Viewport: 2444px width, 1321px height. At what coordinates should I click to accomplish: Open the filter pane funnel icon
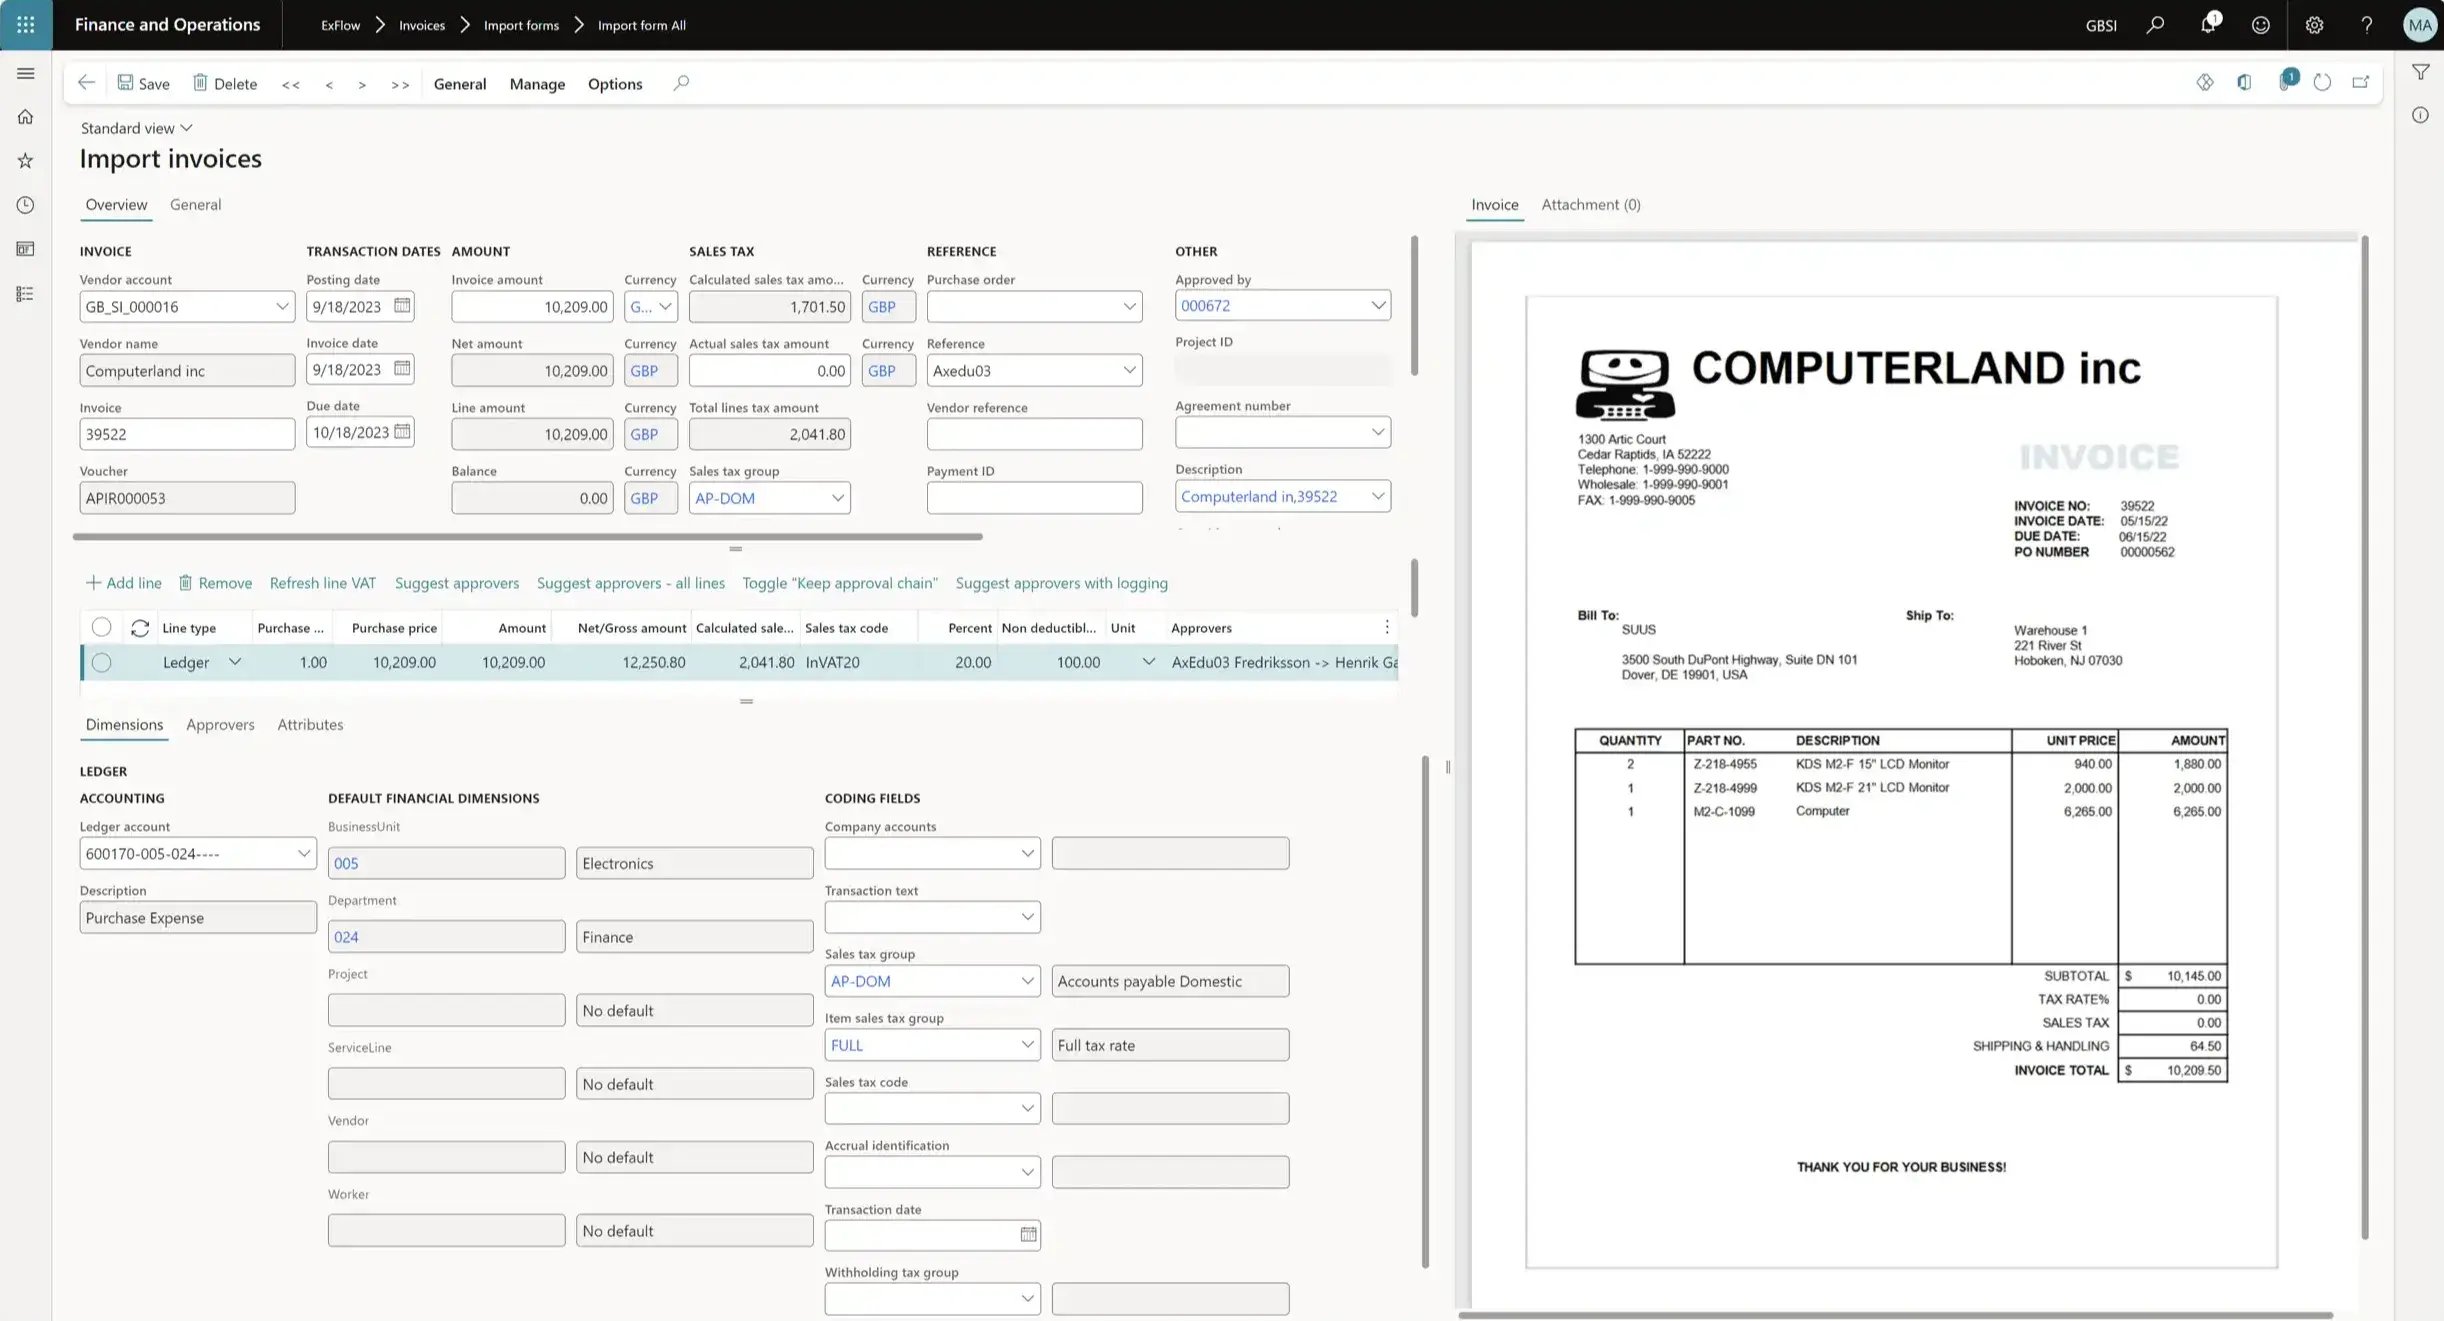[x=2421, y=71]
